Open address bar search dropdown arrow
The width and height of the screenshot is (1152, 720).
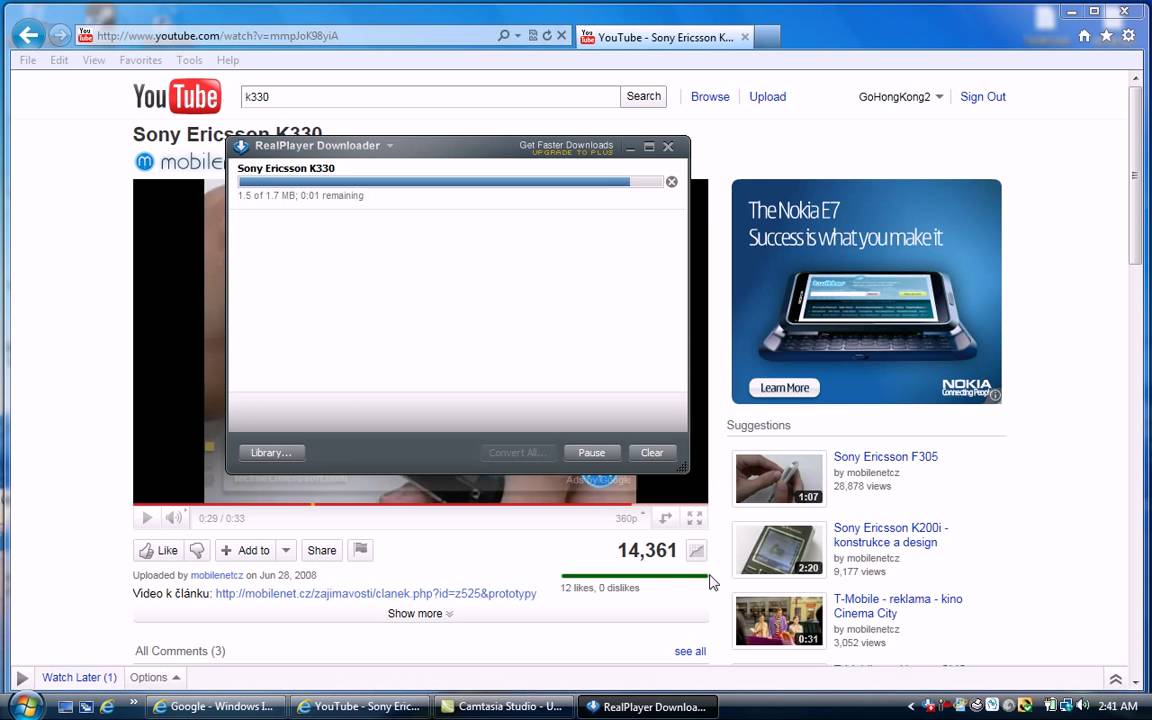[x=517, y=35]
